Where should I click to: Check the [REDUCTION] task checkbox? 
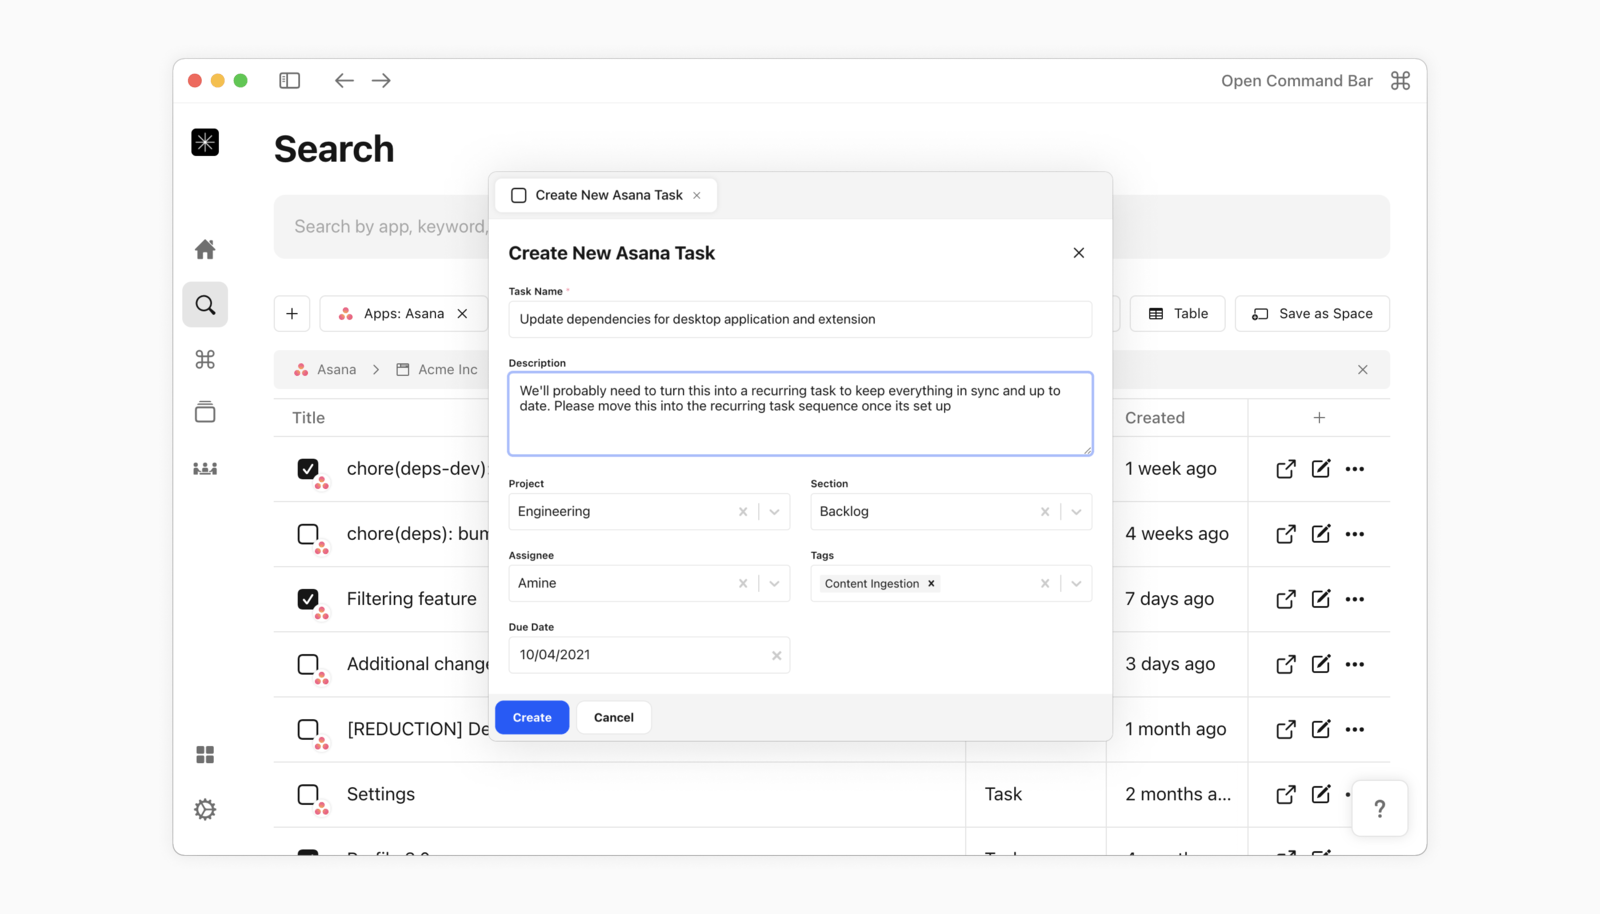coord(308,729)
